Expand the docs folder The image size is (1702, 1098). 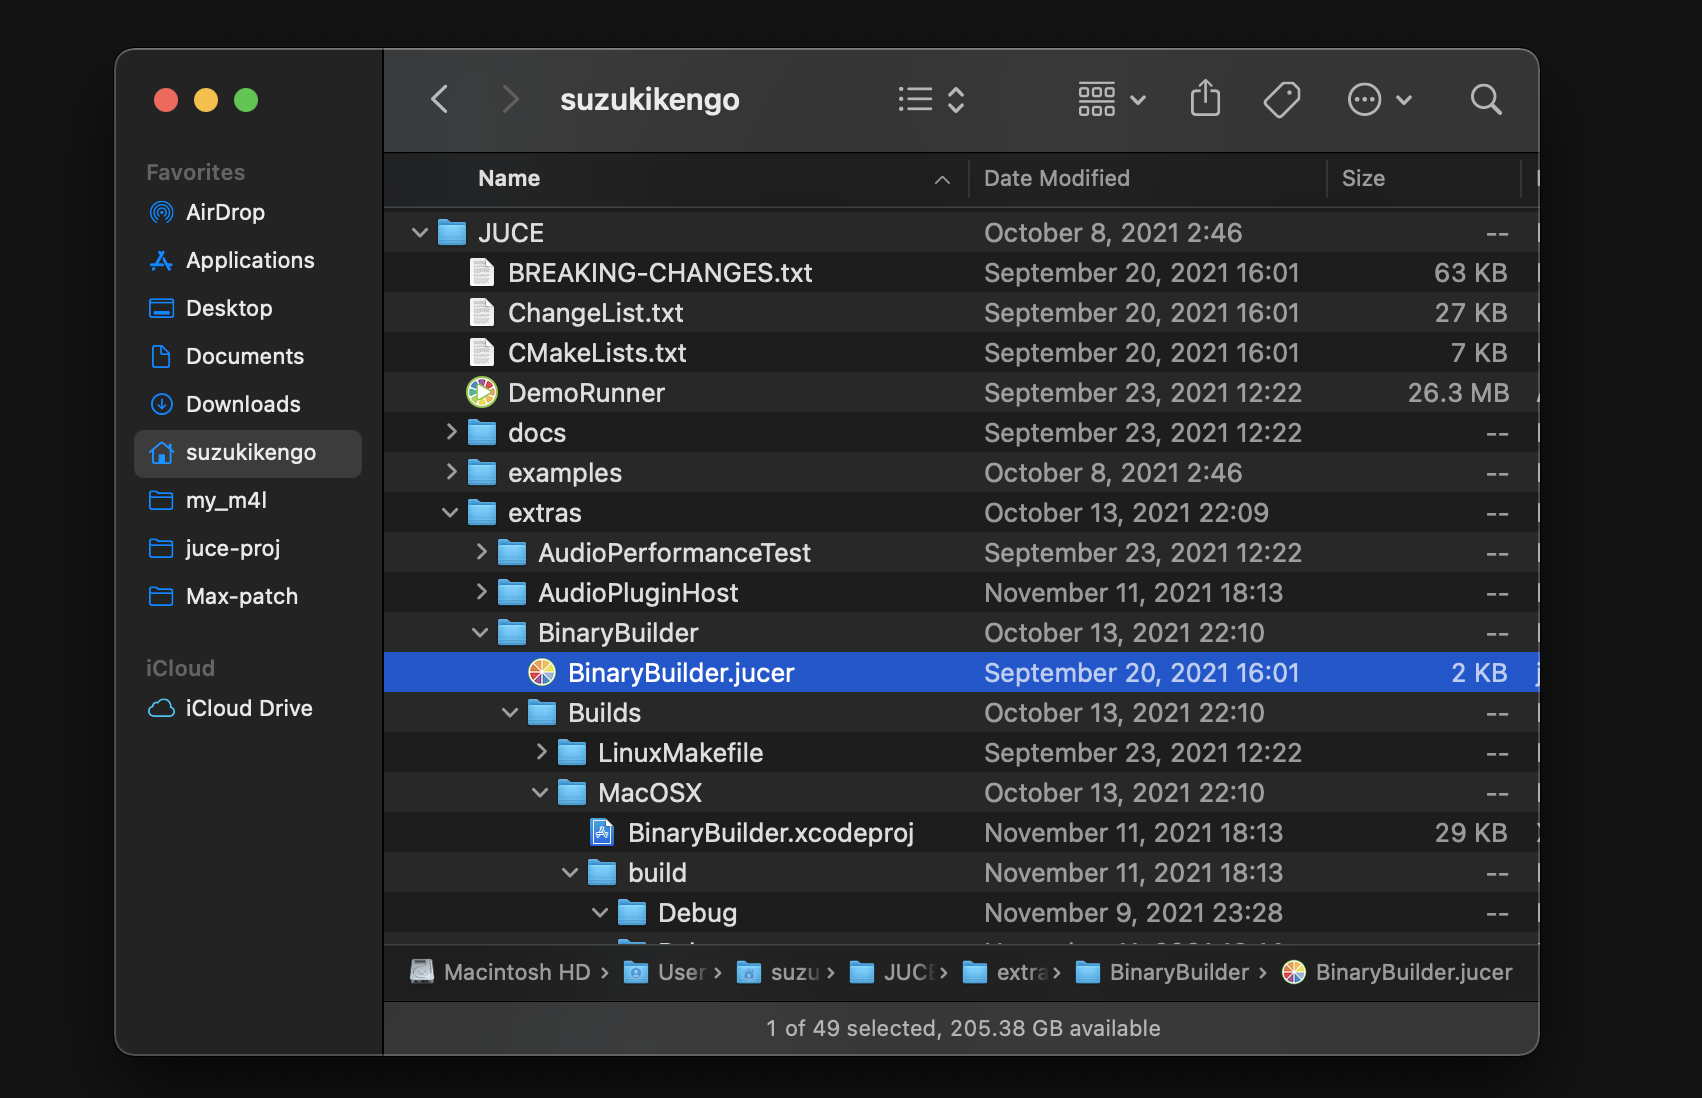[x=451, y=432]
